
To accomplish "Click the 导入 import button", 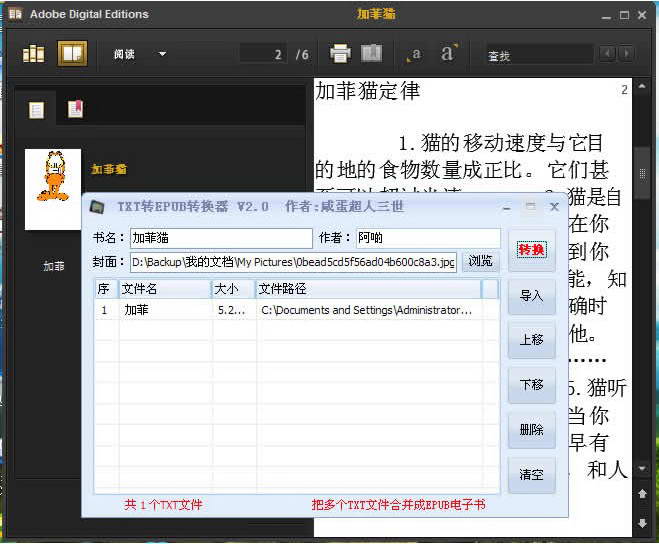I will (x=532, y=296).
